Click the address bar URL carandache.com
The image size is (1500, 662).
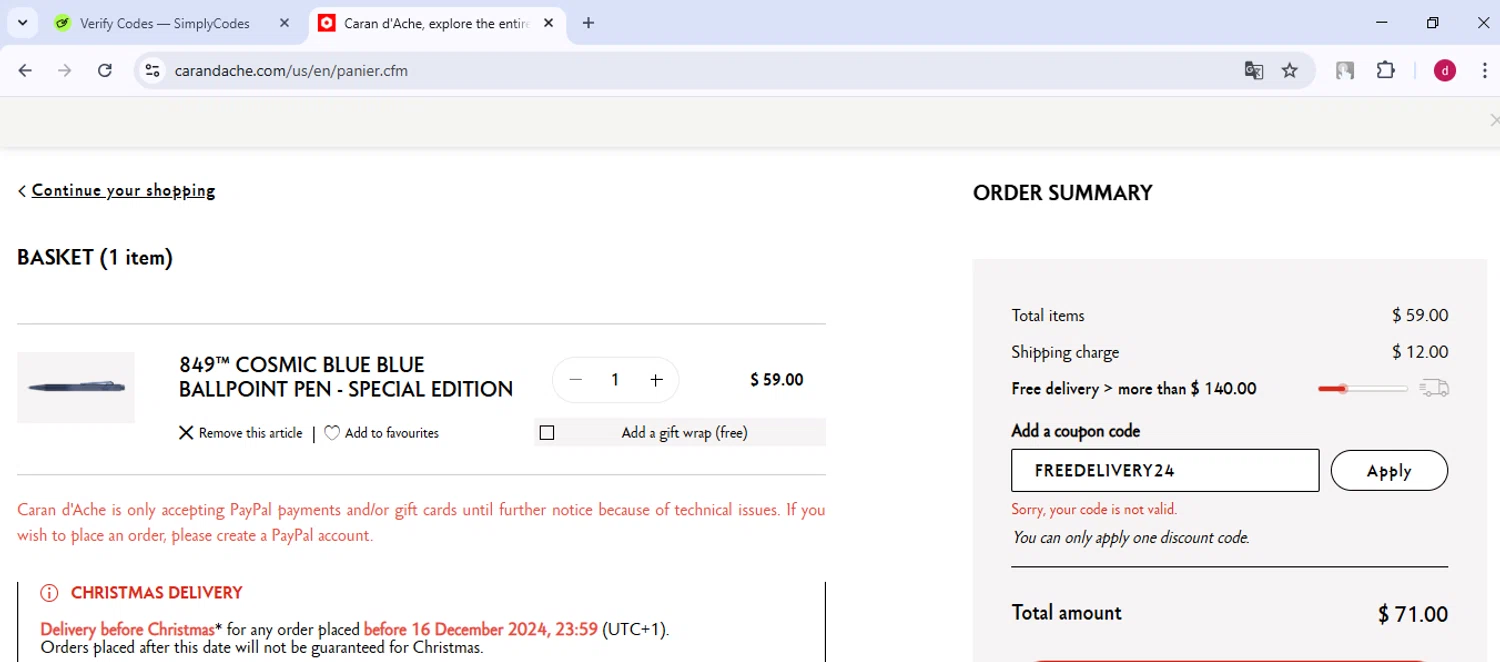coord(291,71)
